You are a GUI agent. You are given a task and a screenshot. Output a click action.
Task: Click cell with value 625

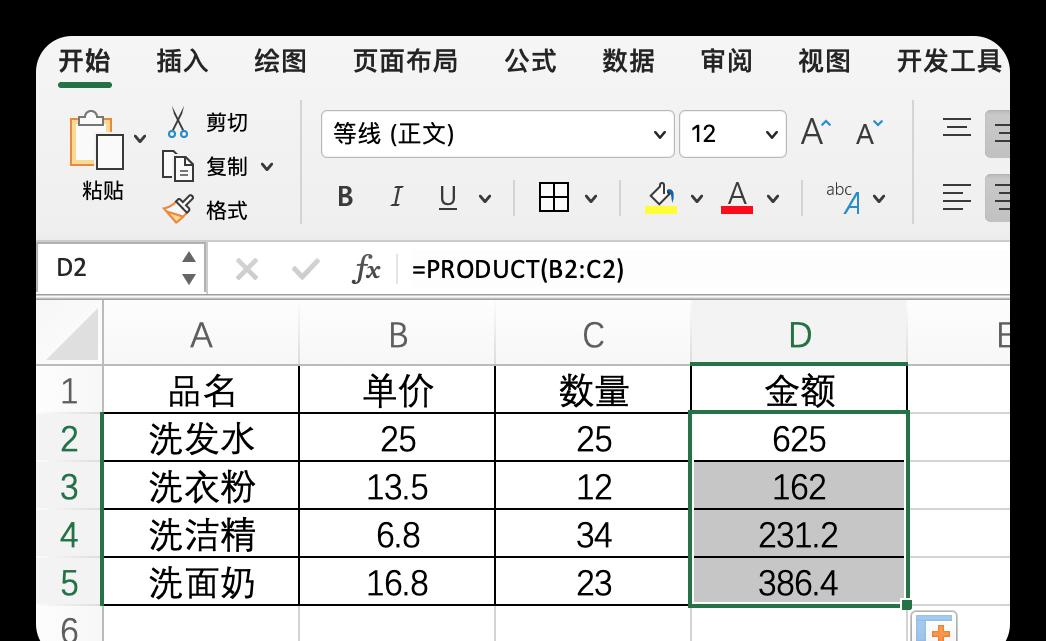click(x=799, y=438)
